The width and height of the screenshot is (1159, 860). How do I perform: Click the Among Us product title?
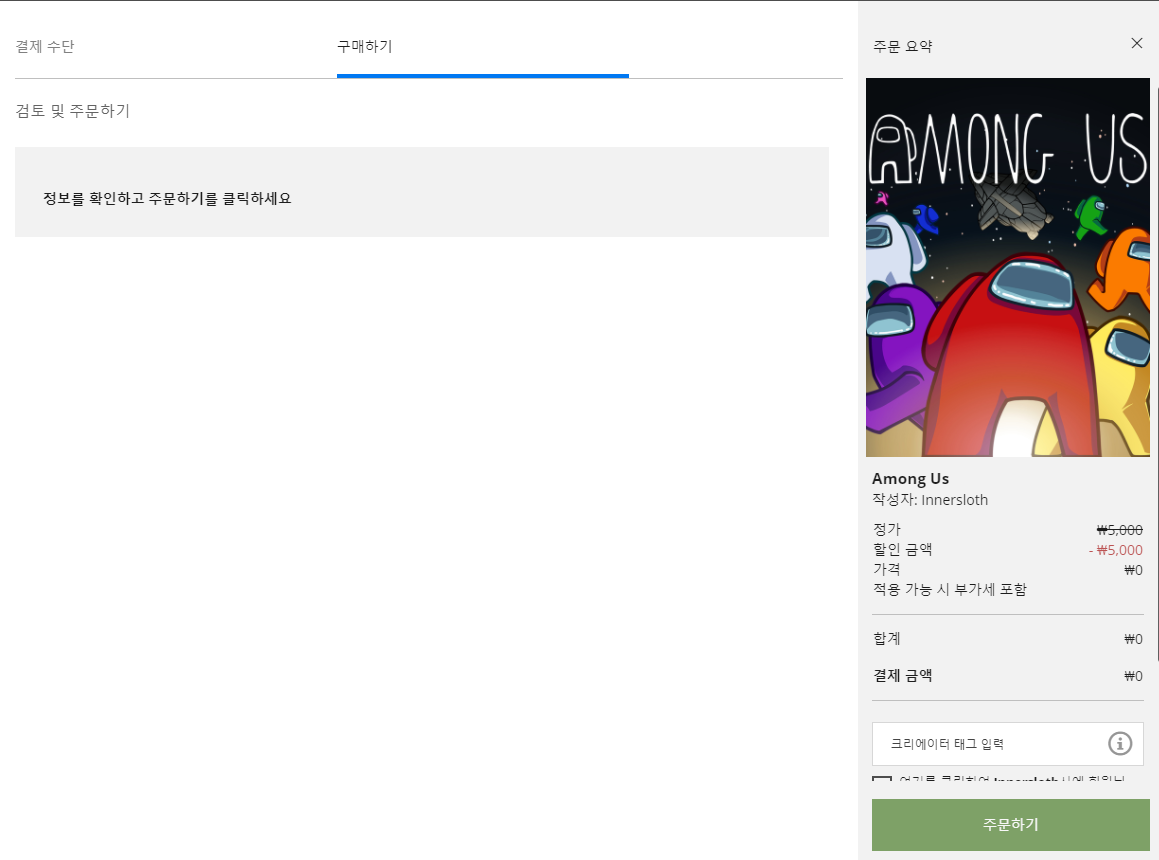[x=910, y=478]
